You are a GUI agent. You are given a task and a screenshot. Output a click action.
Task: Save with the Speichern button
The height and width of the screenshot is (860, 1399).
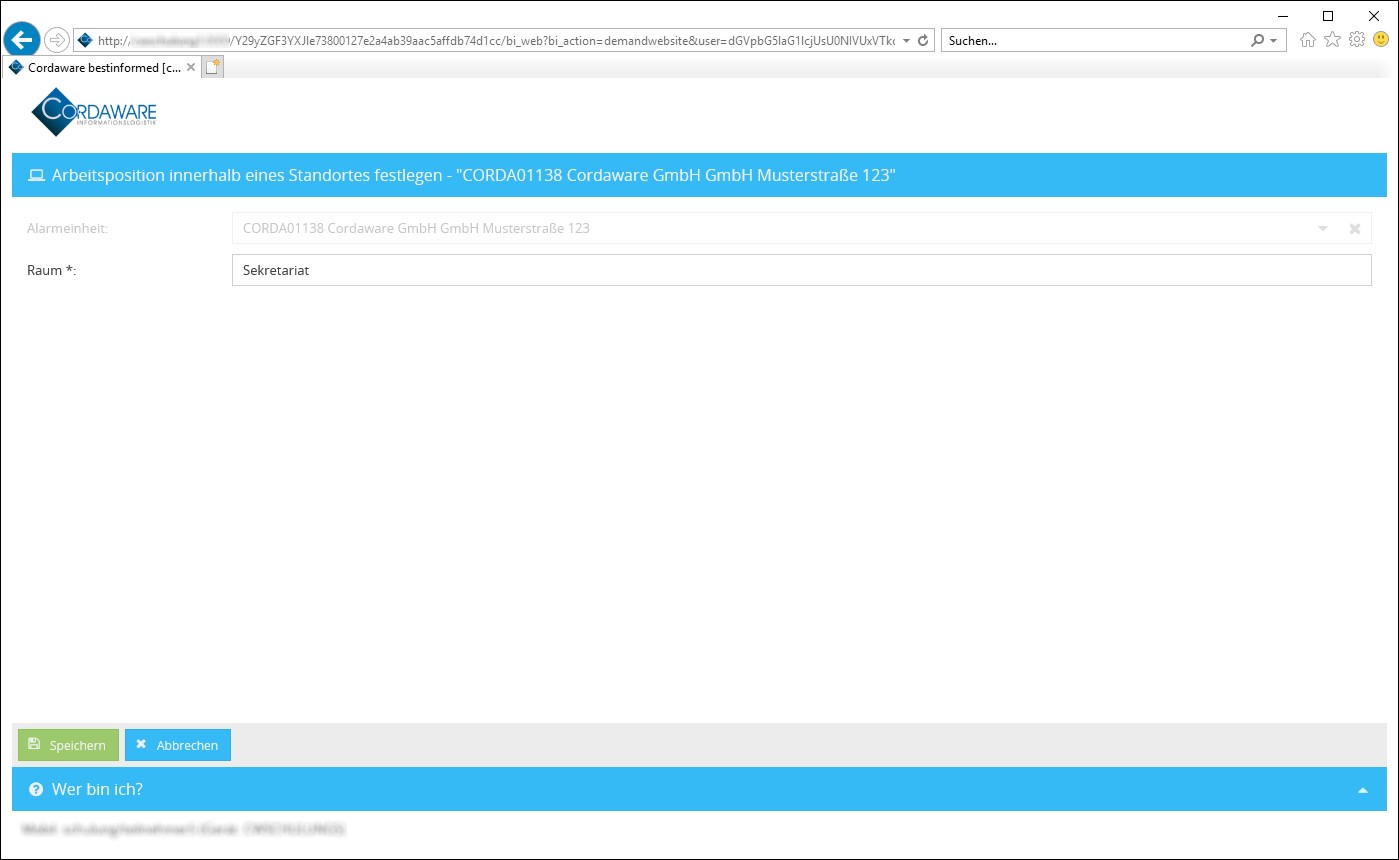pos(68,745)
